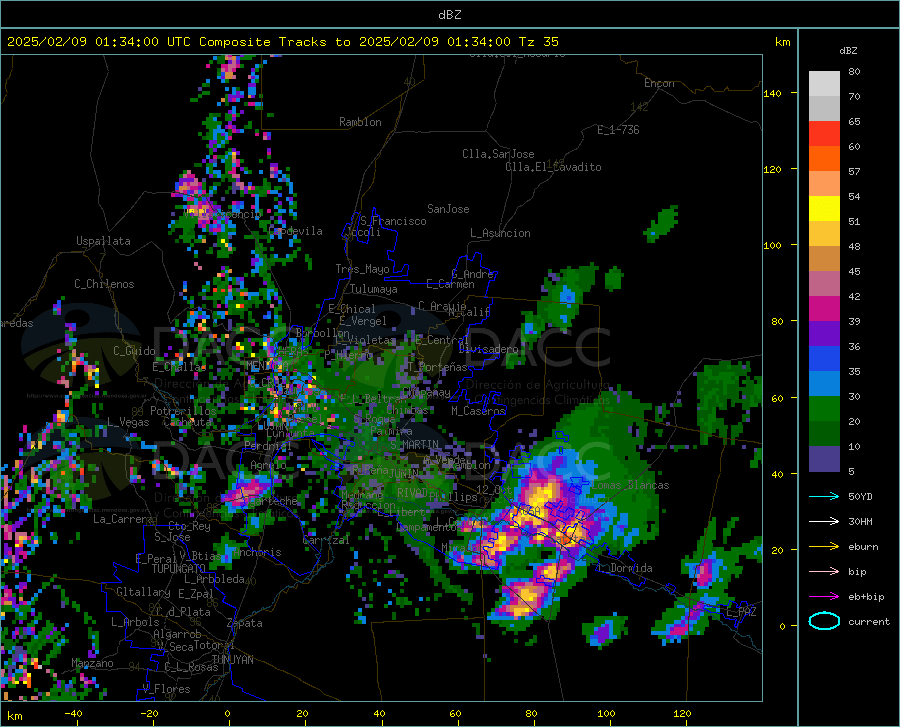Click the Clla.SanJose label
This screenshot has width=900, height=727.
(498, 154)
